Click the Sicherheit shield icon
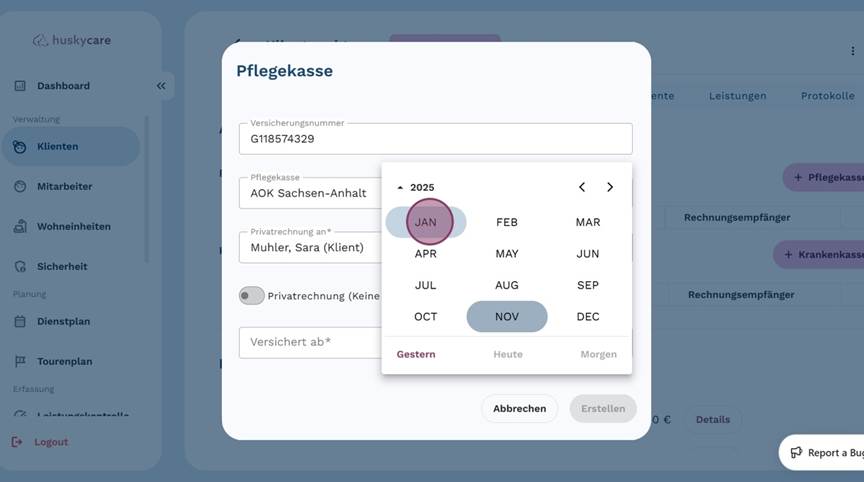The image size is (864, 482). (20, 267)
